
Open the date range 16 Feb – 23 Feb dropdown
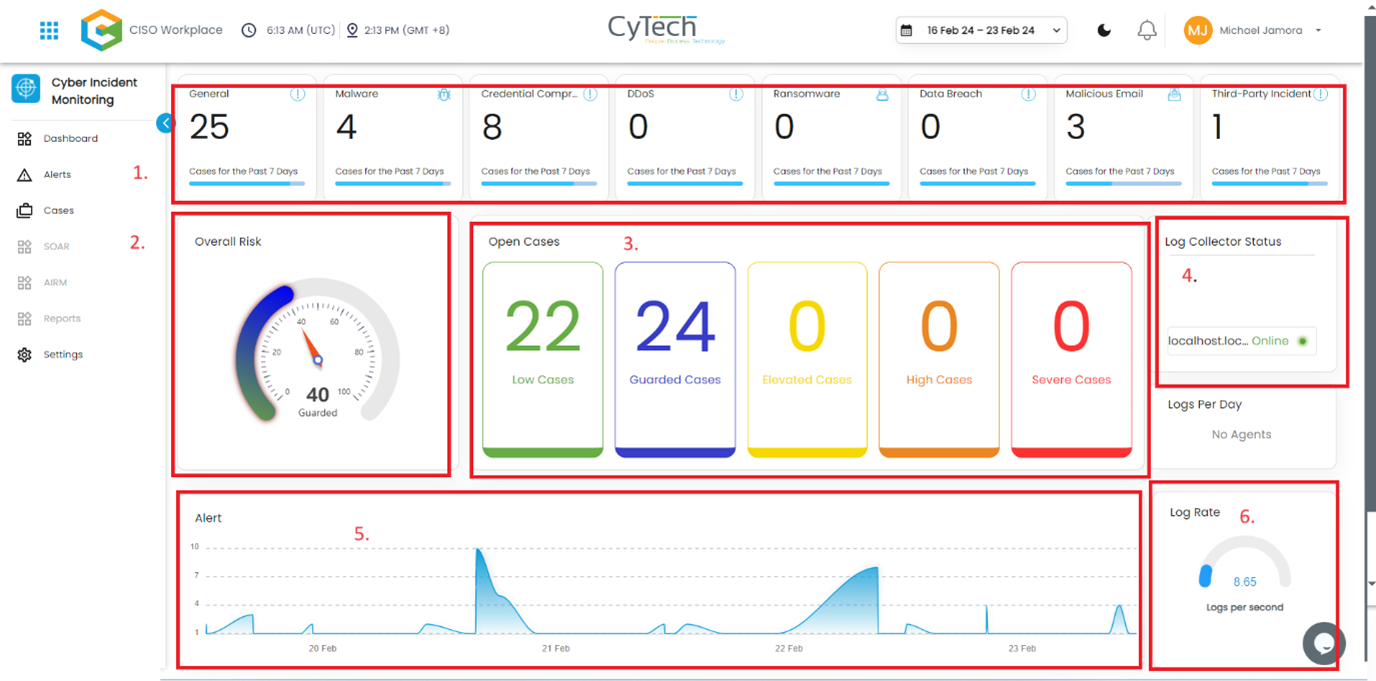(982, 31)
